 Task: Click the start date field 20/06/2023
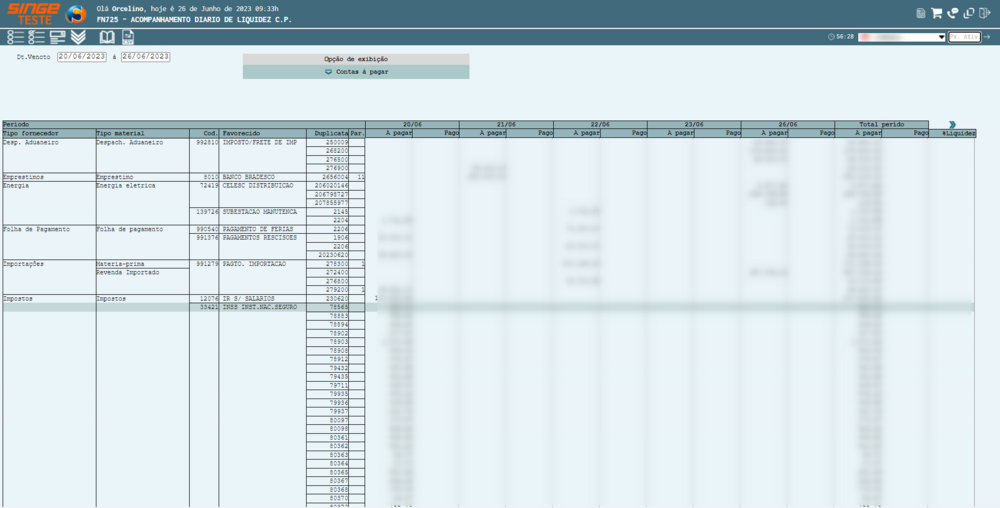pos(82,57)
